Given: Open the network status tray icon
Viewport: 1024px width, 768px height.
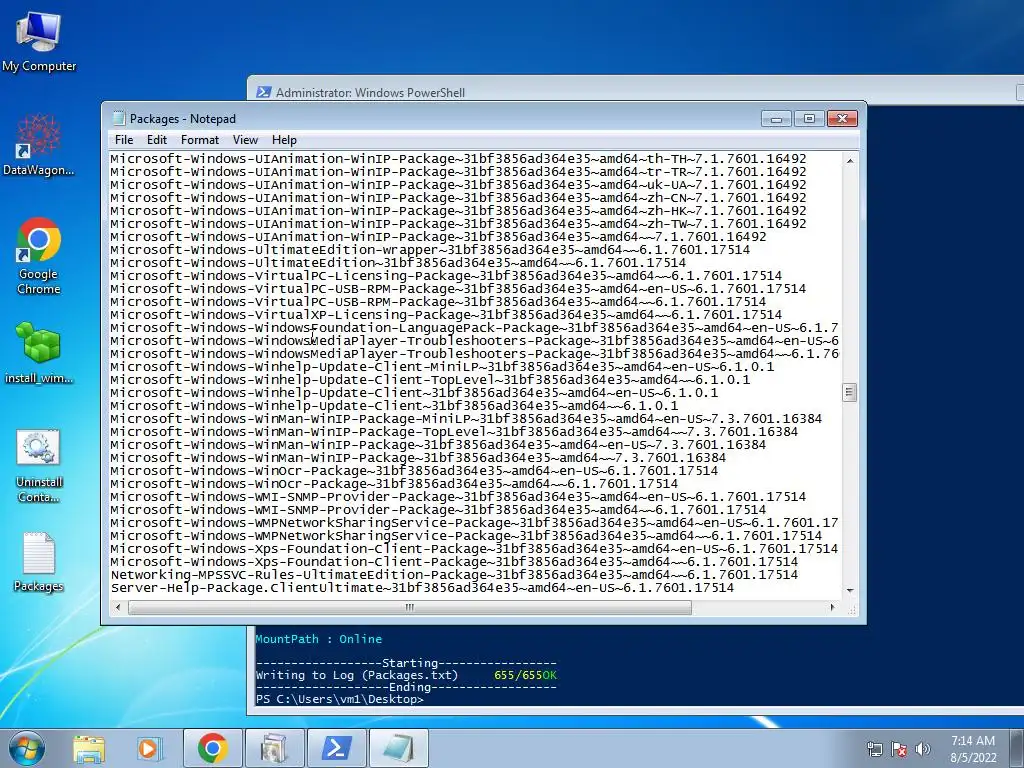Looking at the screenshot, I should 874,749.
